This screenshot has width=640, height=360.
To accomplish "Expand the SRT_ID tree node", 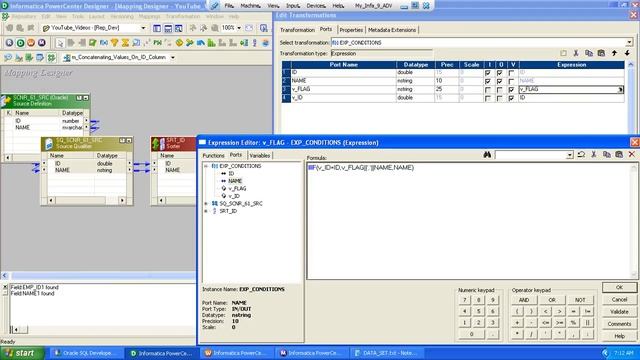I will click(x=206, y=211).
